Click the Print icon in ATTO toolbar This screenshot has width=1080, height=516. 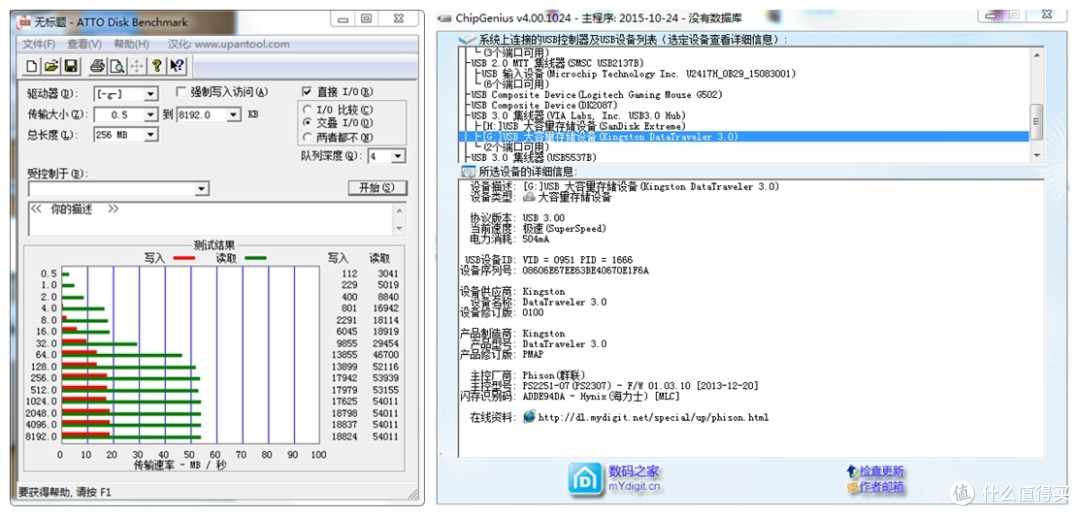[98, 66]
